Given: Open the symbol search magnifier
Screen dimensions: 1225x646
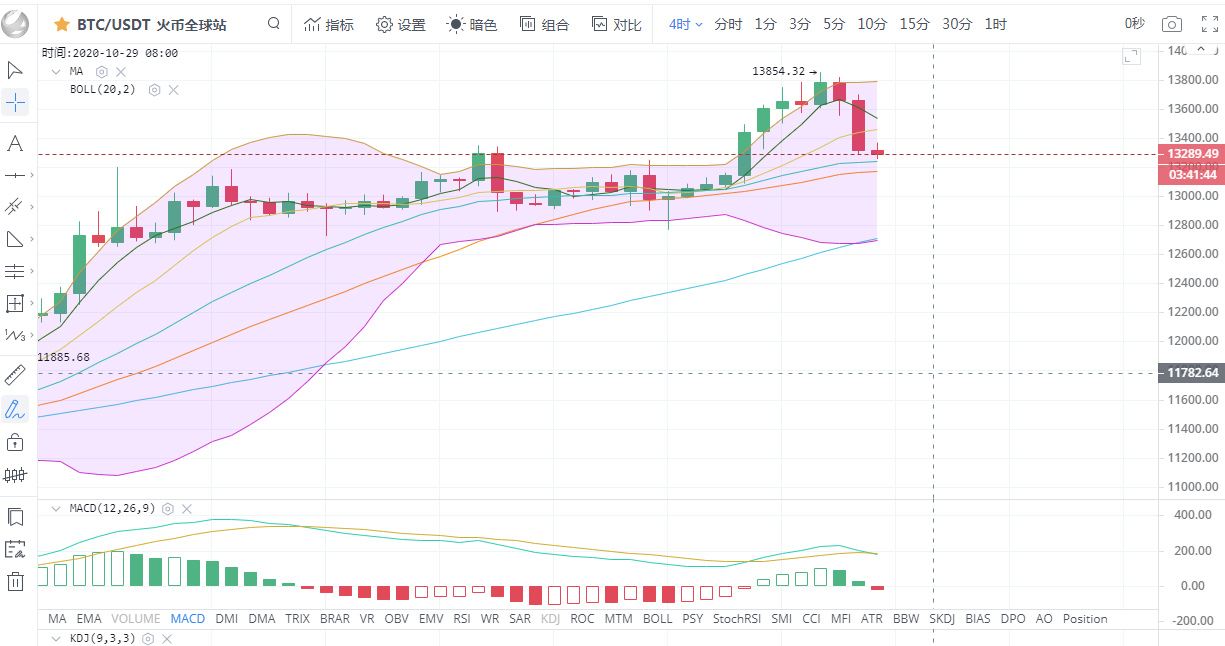Looking at the screenshot, I should point(274,24).
